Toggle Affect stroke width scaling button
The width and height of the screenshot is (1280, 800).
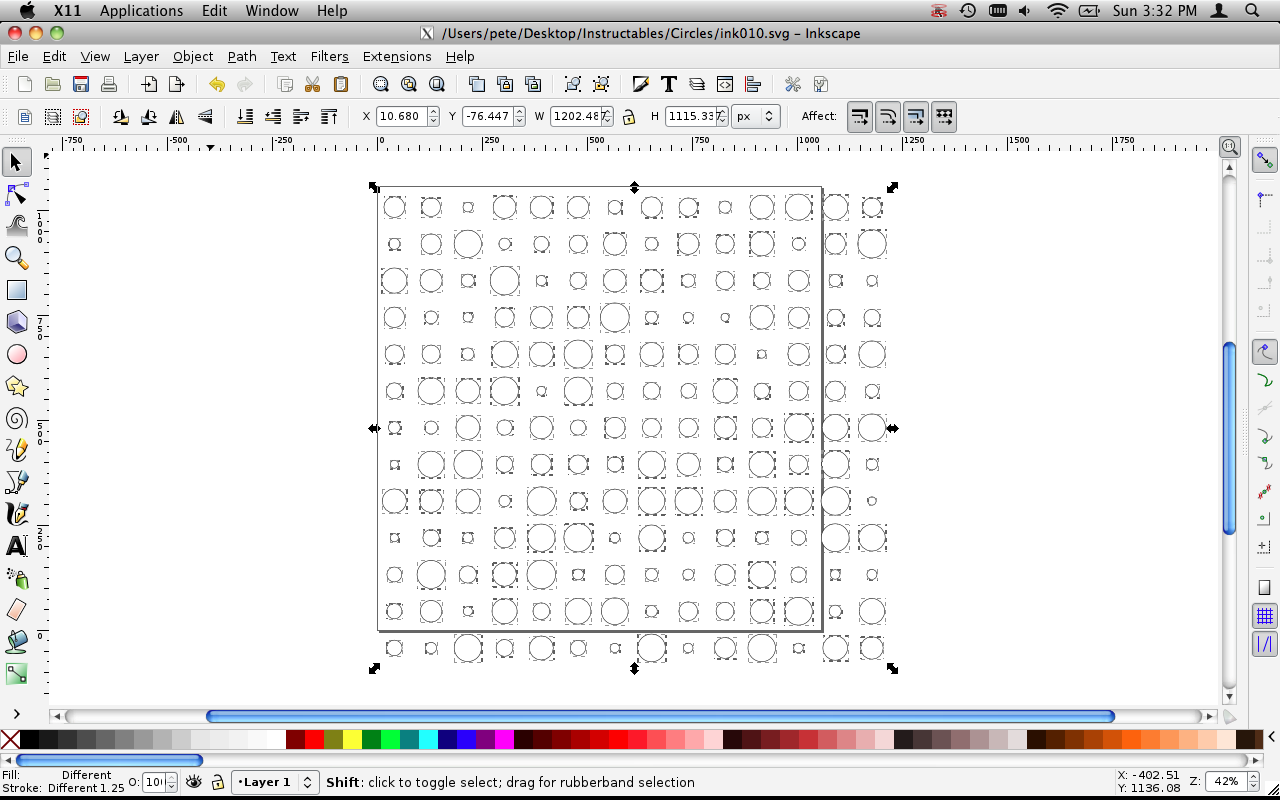(x=859, y=116)
